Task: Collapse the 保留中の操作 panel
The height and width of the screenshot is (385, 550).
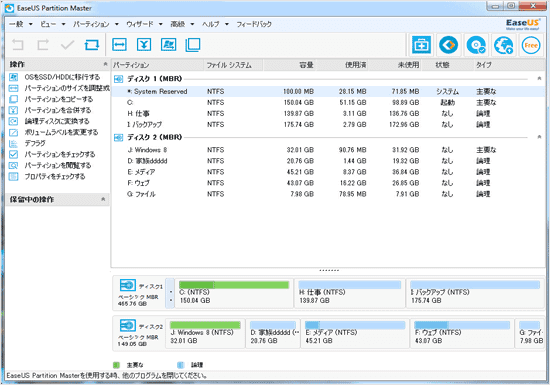Action: click(103, 199)
